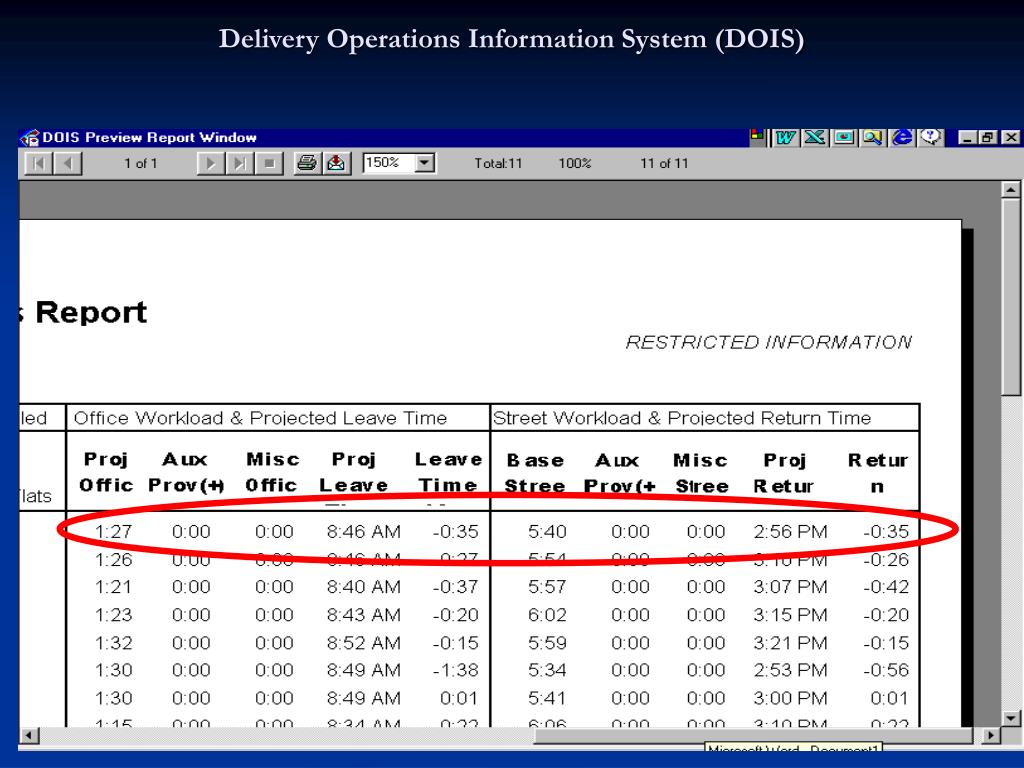Click the stop loading button in toolbar
This screenshot has width=1024, height=768.
[x=268, y=163]
